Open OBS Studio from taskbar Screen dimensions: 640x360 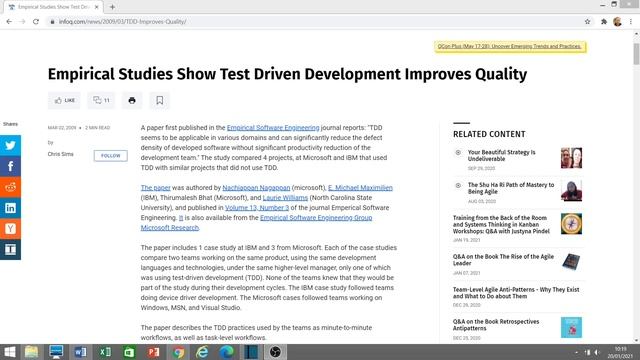pos(276,352)
